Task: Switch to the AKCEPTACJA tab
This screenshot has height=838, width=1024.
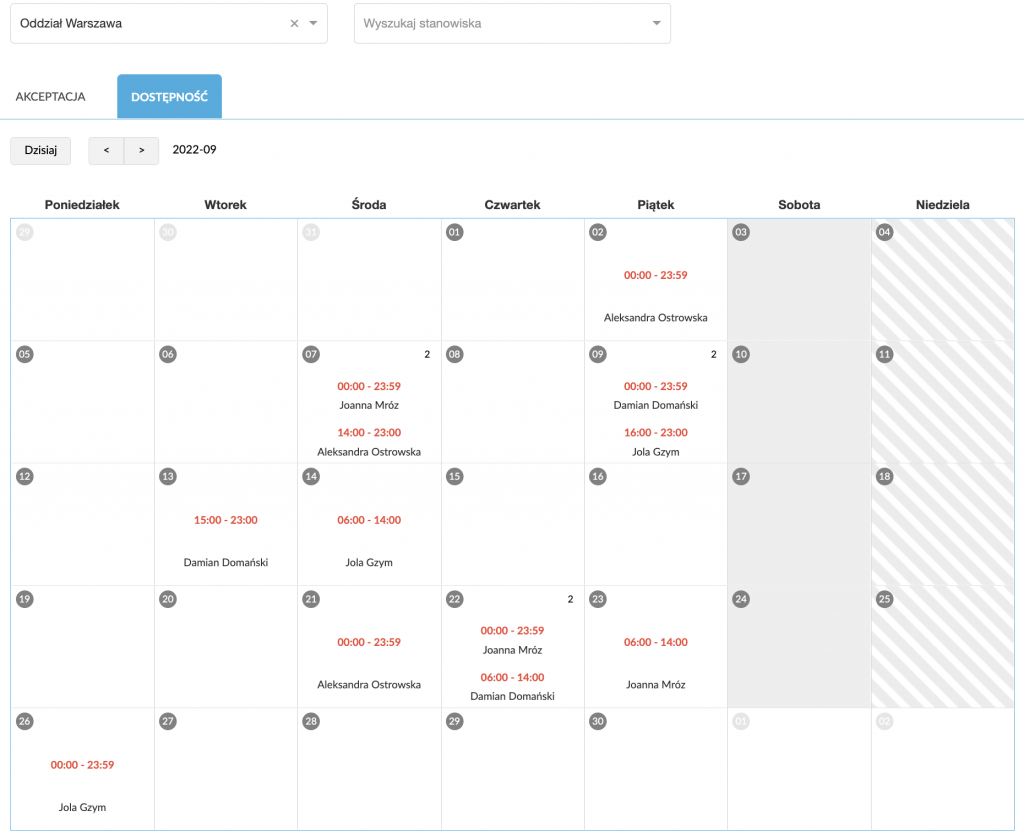Action: click(50, 97)
